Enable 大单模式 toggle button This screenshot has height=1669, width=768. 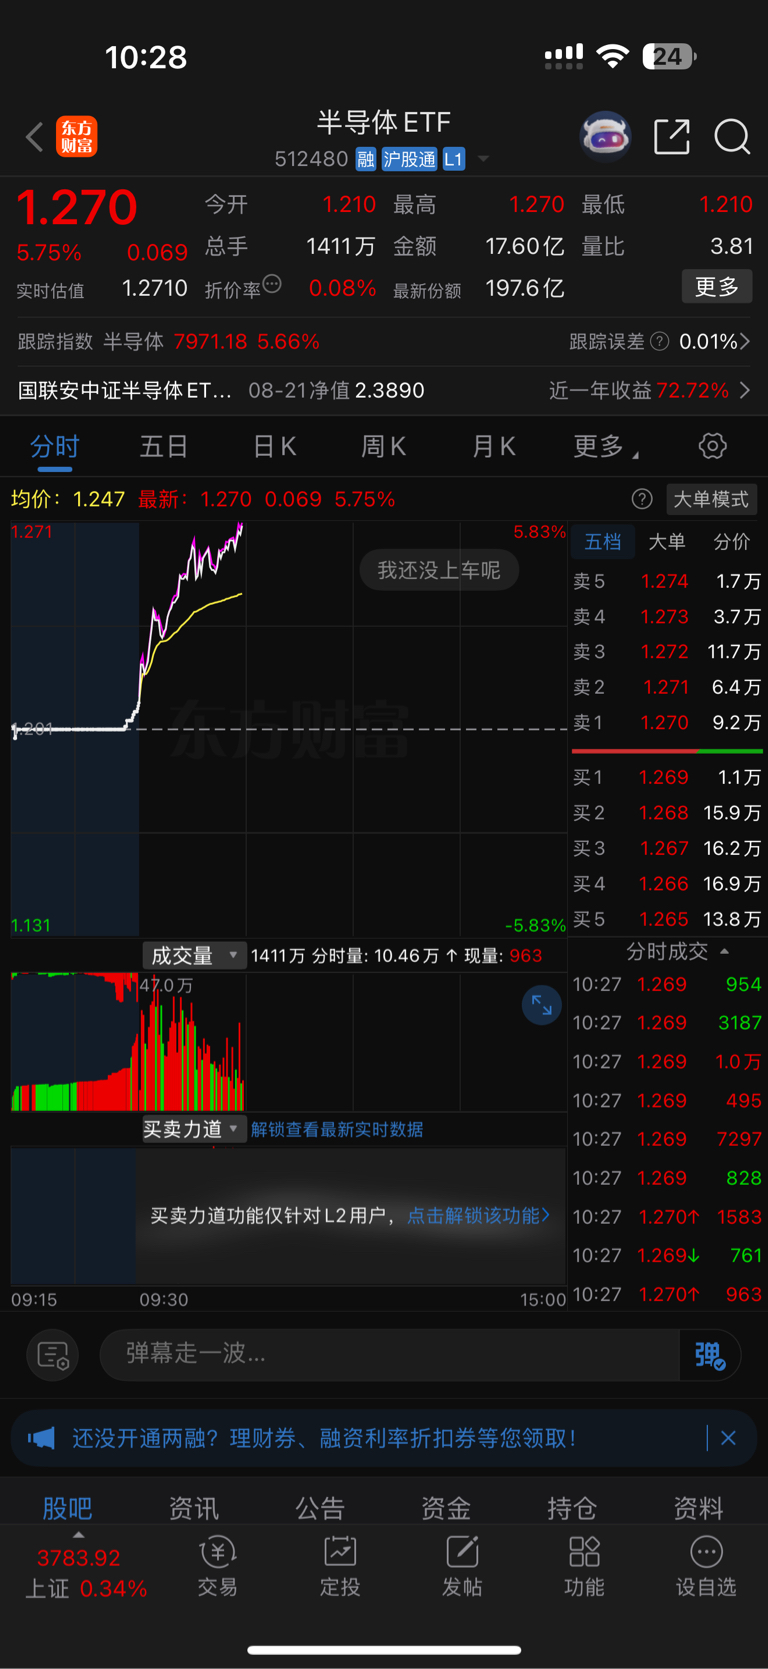(711, 499)
